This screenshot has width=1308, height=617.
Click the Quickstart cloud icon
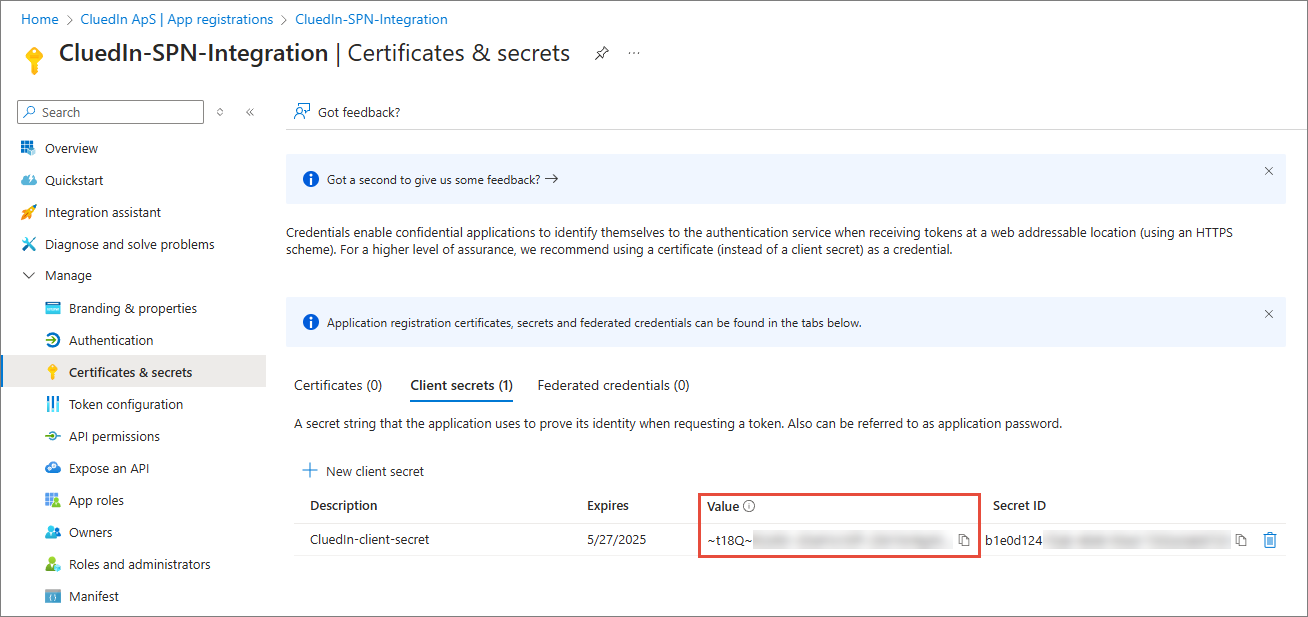click(x=28, y=180)
